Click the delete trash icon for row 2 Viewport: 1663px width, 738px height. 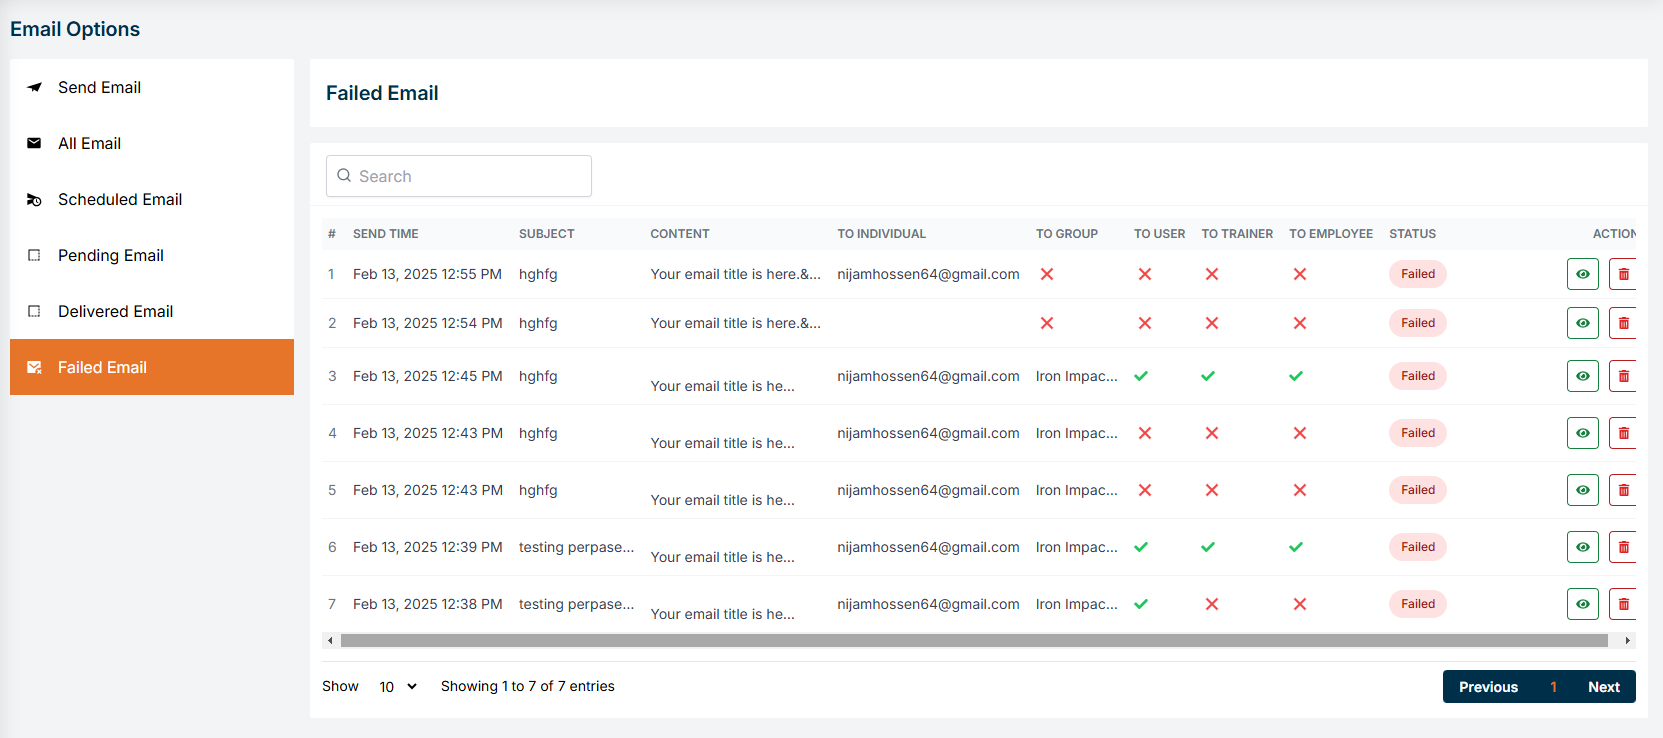click(x=1622, y=323)
